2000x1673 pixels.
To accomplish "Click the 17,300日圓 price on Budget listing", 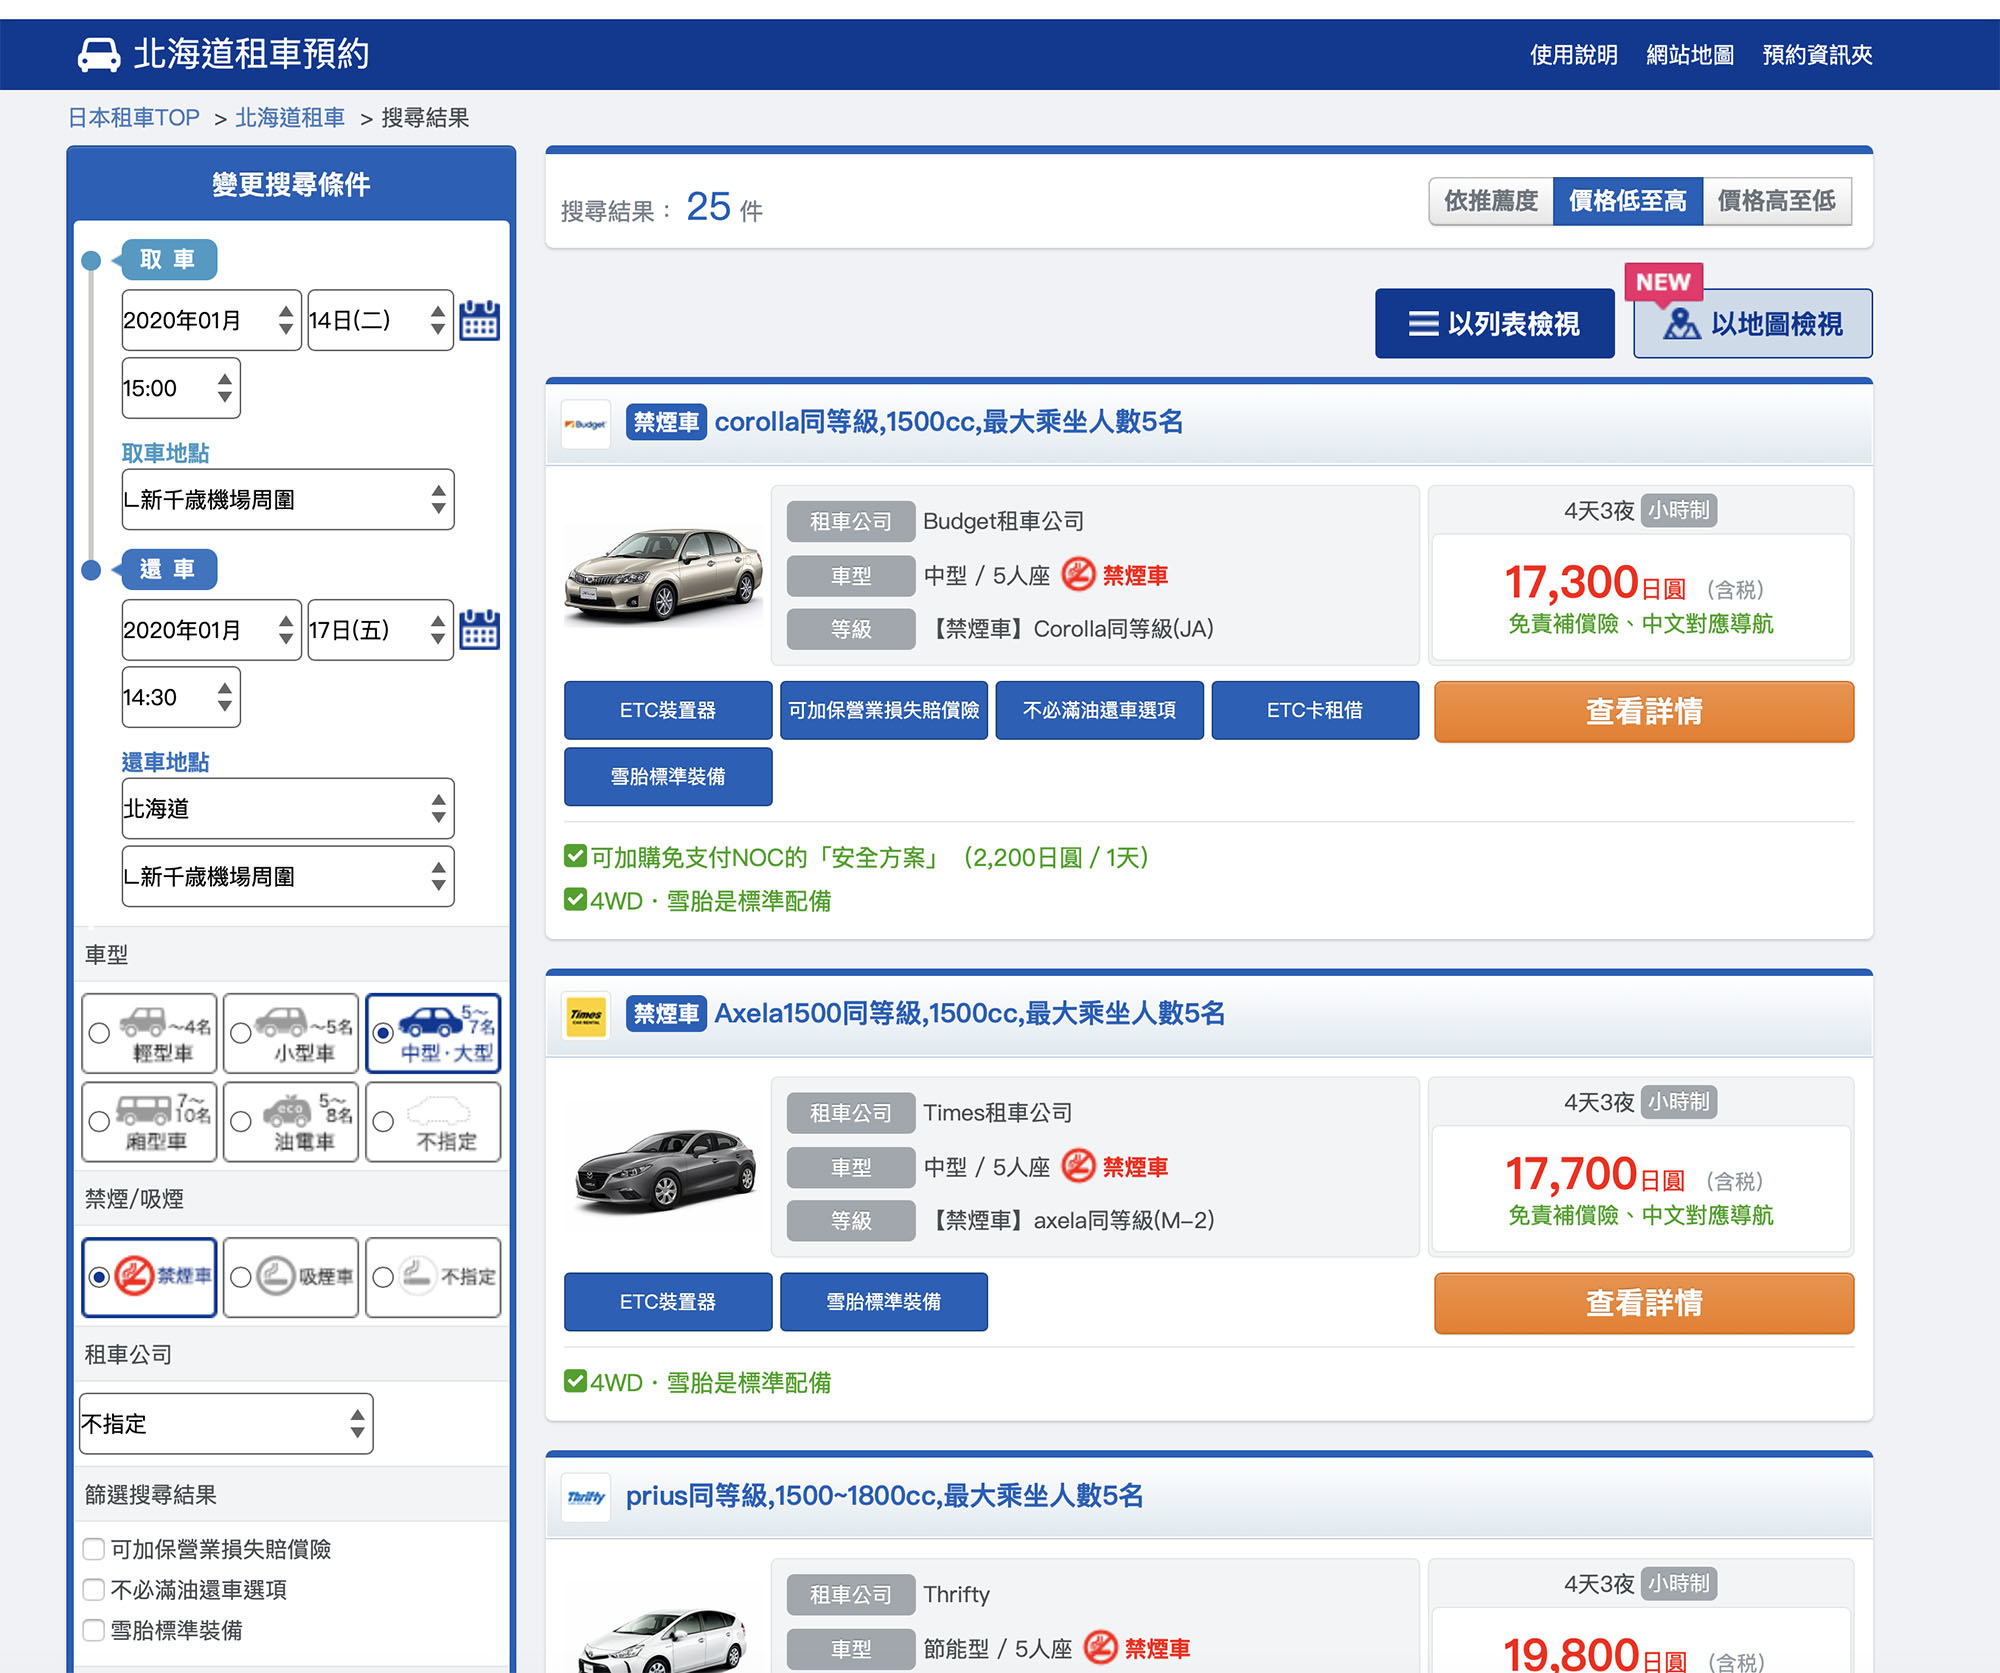I will click(1595, 583).
